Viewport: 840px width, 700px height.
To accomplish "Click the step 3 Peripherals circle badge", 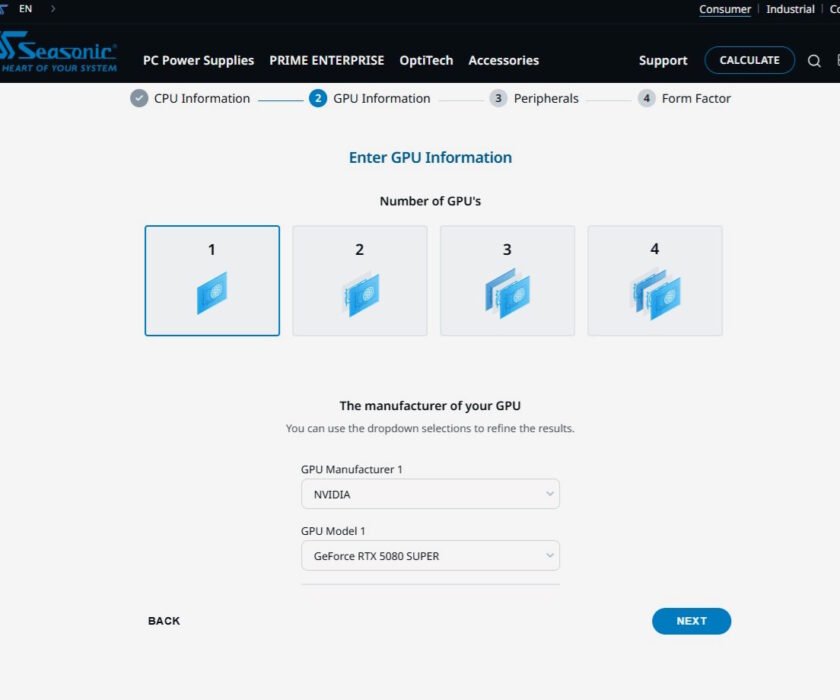I will coord(498,99).
